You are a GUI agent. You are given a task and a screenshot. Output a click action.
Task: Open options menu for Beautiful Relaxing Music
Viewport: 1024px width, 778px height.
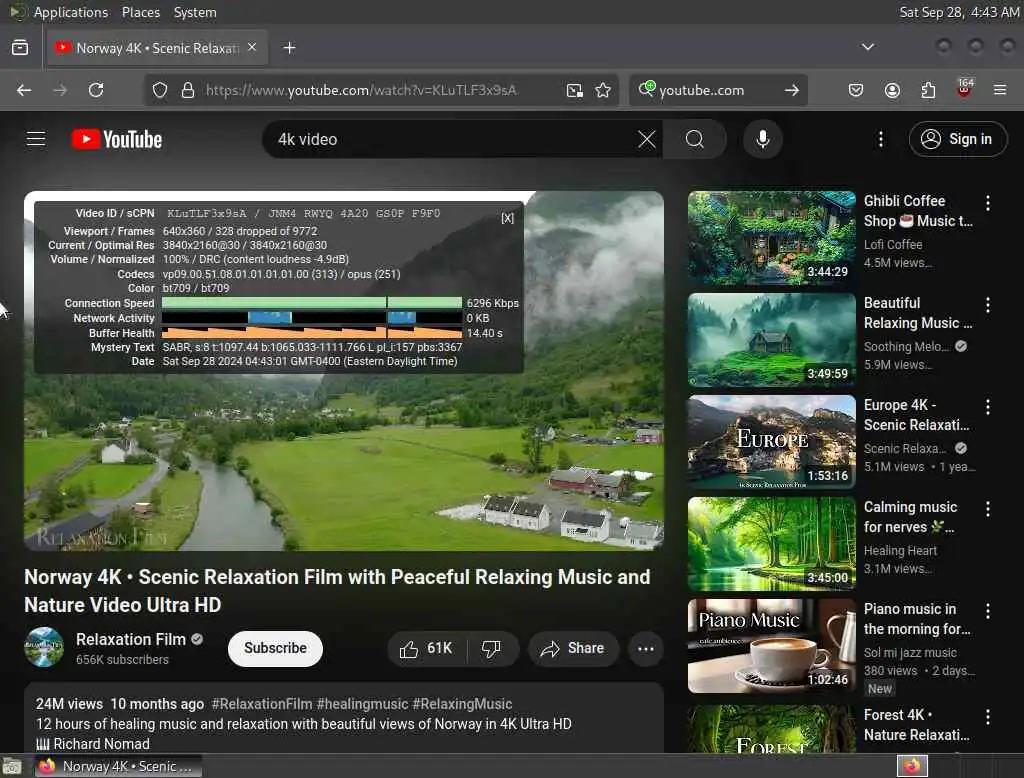[x=987, y=305]
